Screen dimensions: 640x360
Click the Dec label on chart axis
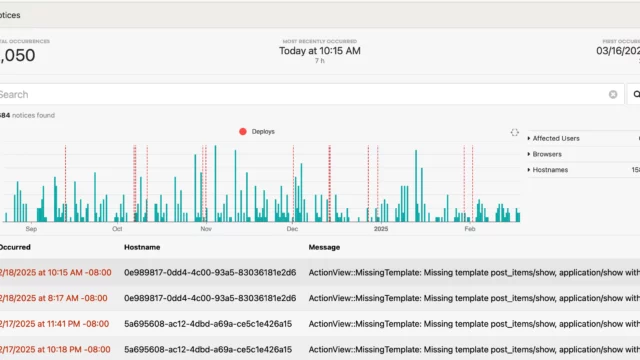click(x=292, y=229)
